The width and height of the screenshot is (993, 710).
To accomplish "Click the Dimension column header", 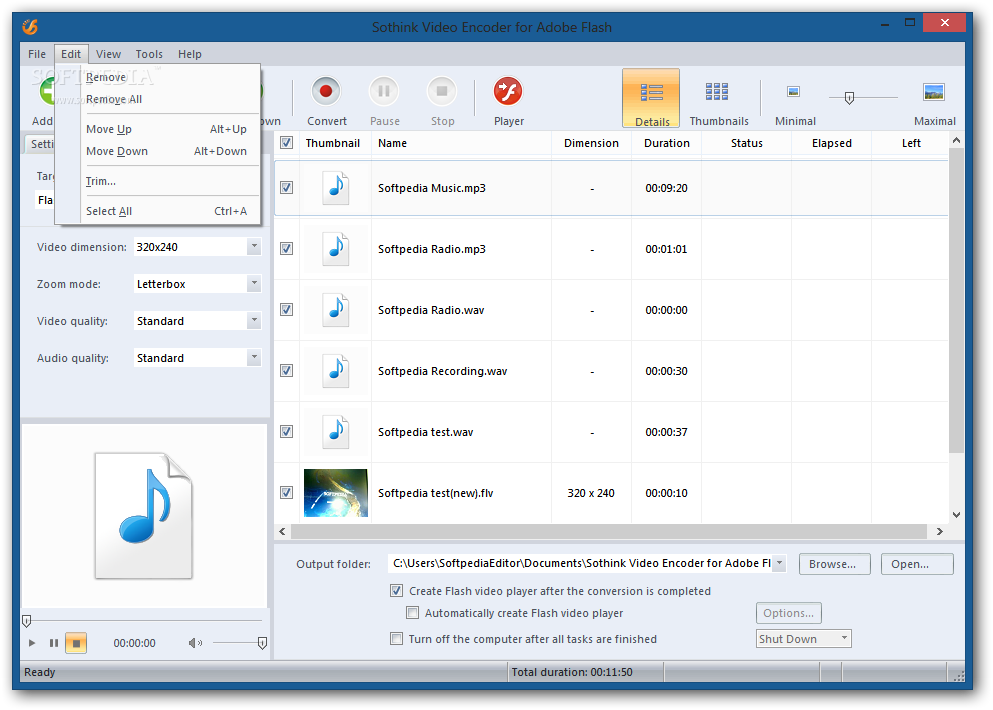I will pyautogui.click(x=591, y=143).
